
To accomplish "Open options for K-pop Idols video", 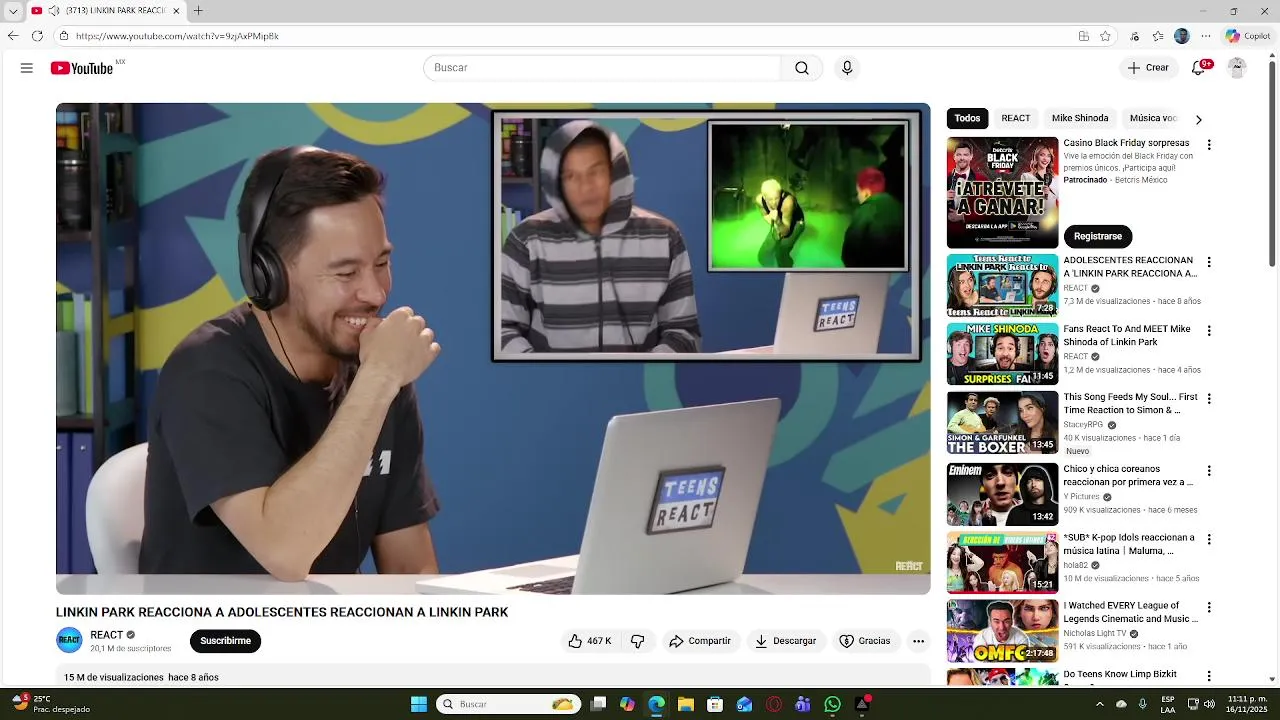I will pos(1209,539).
